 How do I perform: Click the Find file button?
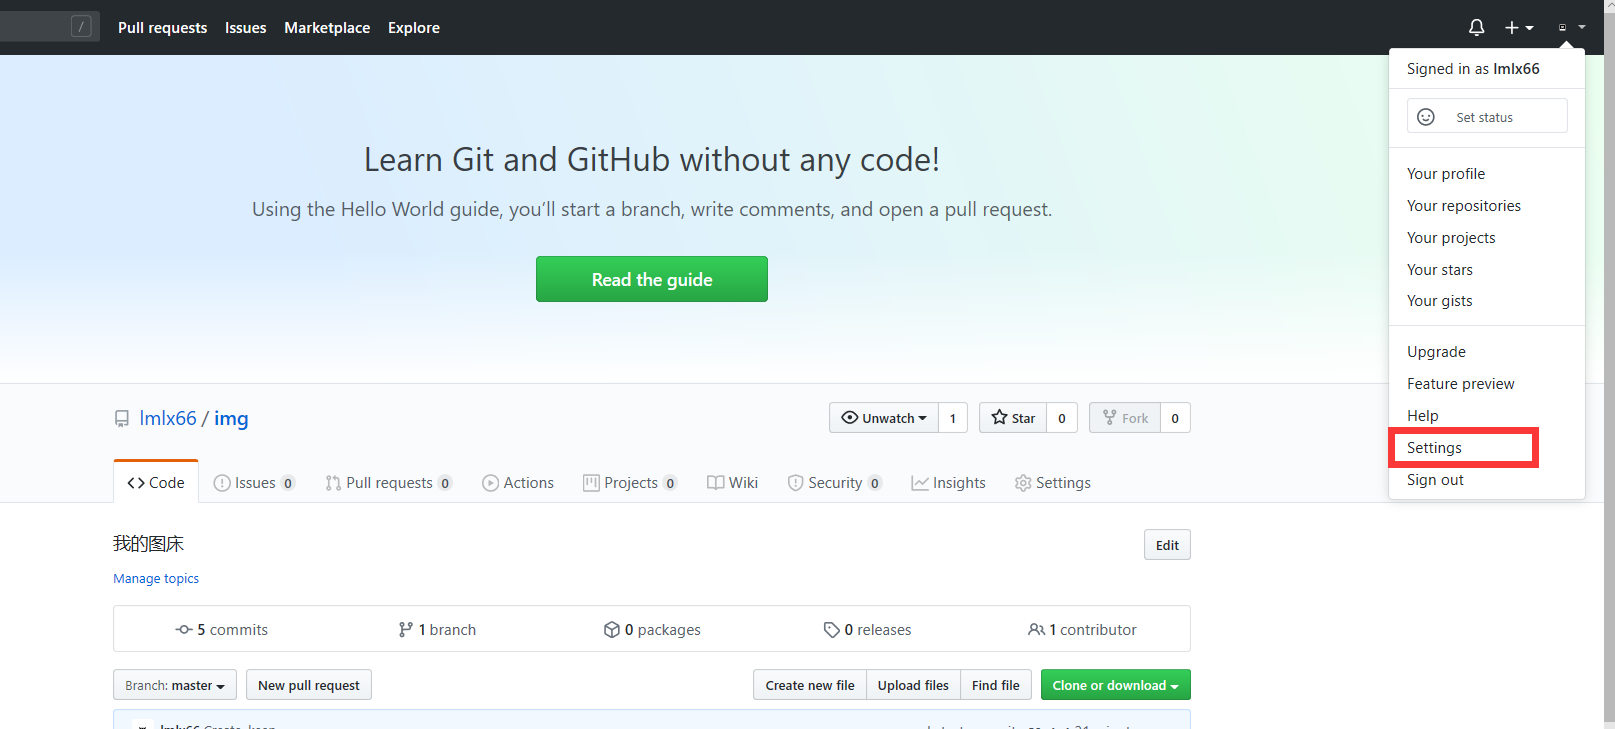(996, 685)
